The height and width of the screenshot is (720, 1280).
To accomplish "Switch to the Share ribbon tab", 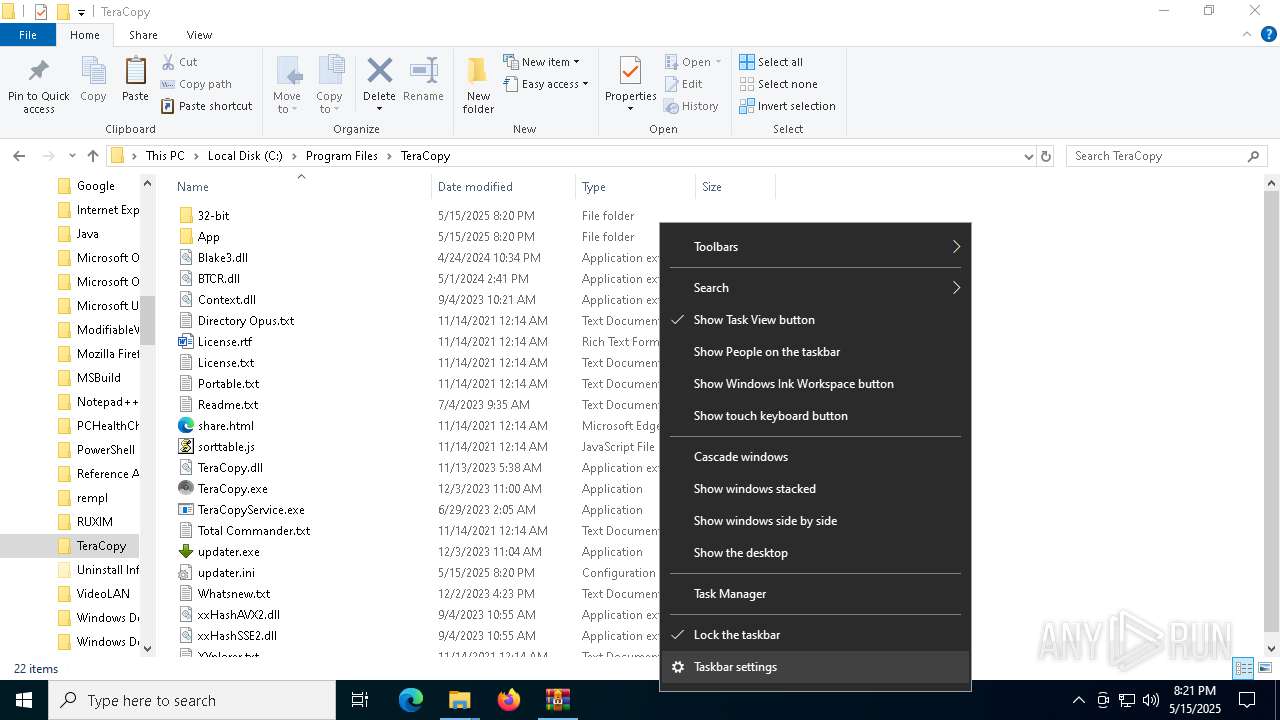I will (x=143, y=34).
